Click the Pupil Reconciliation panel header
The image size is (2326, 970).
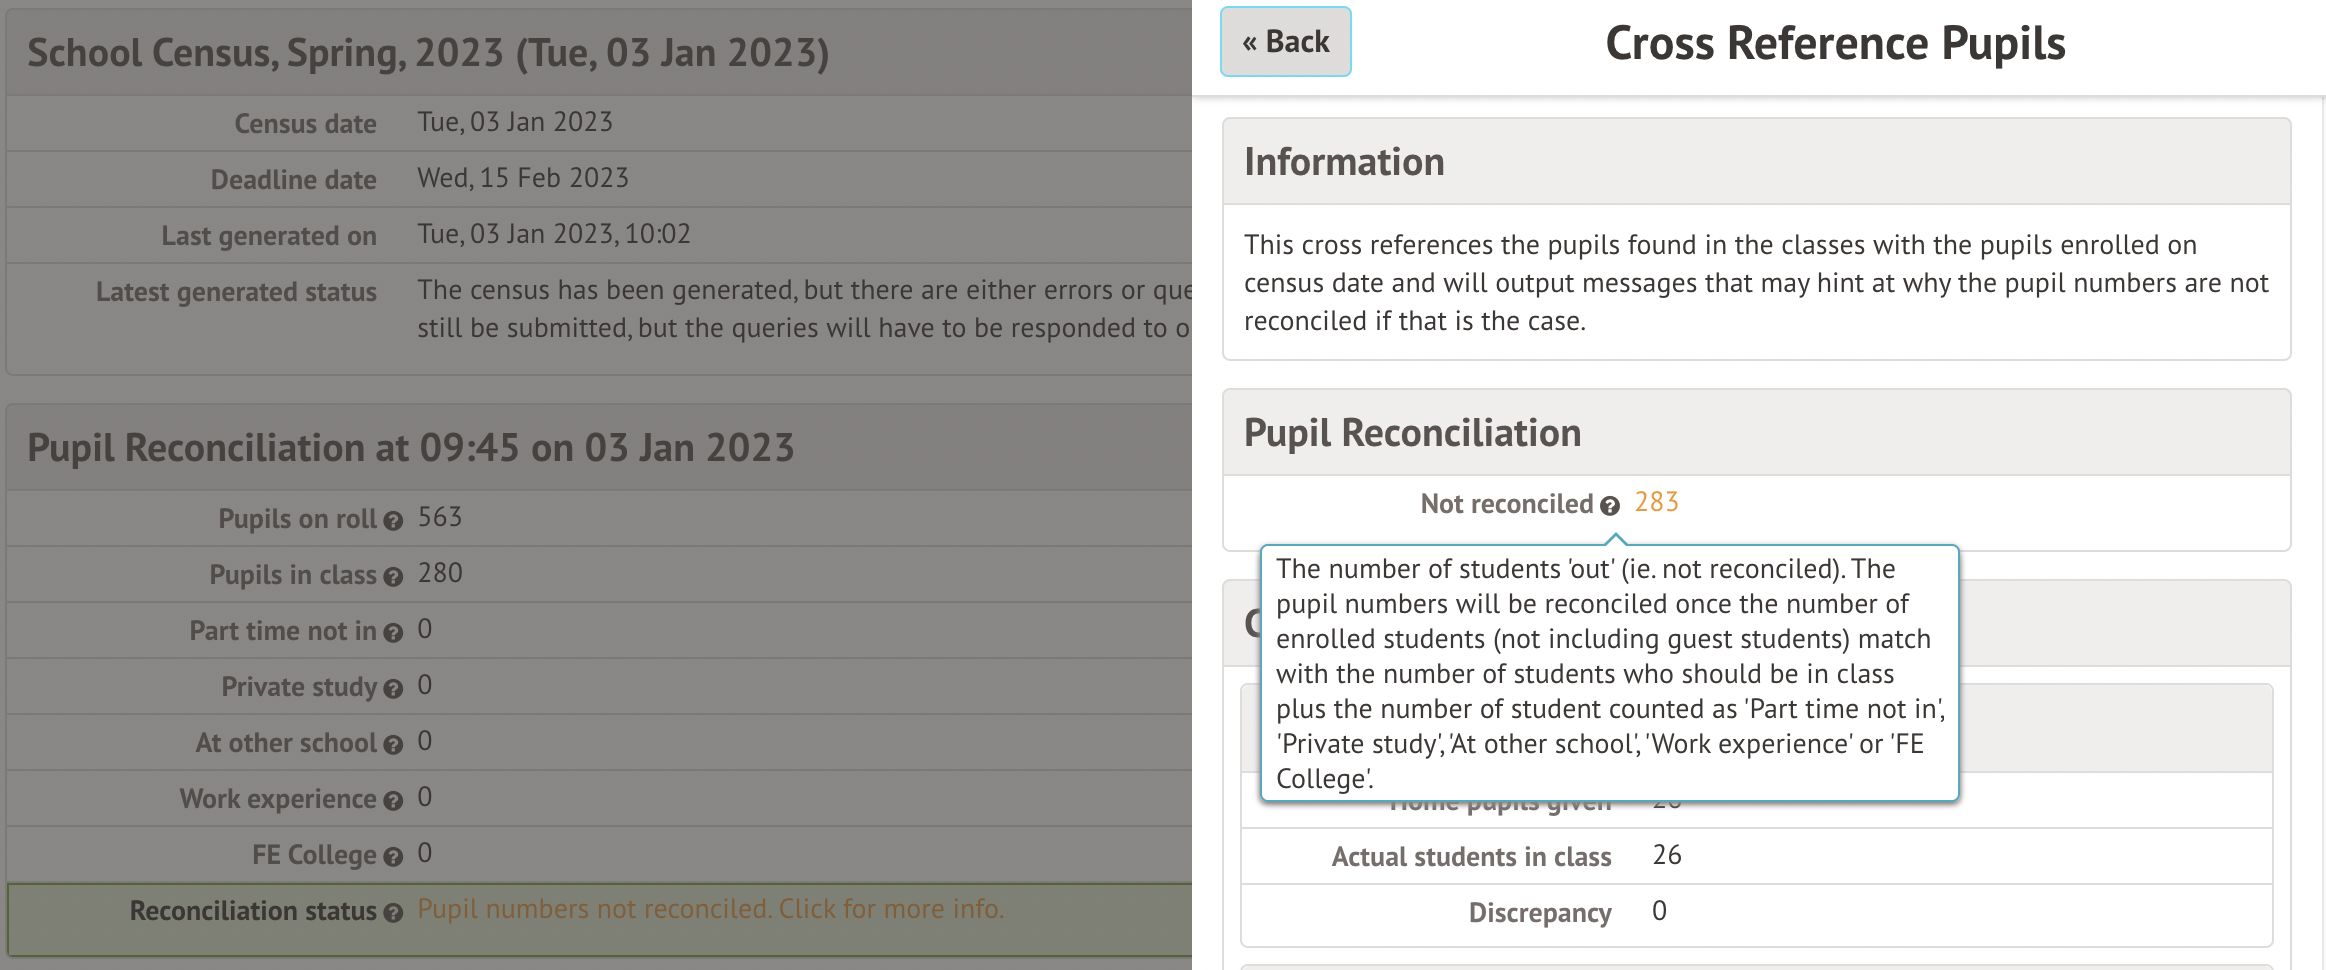(1412, 433)
